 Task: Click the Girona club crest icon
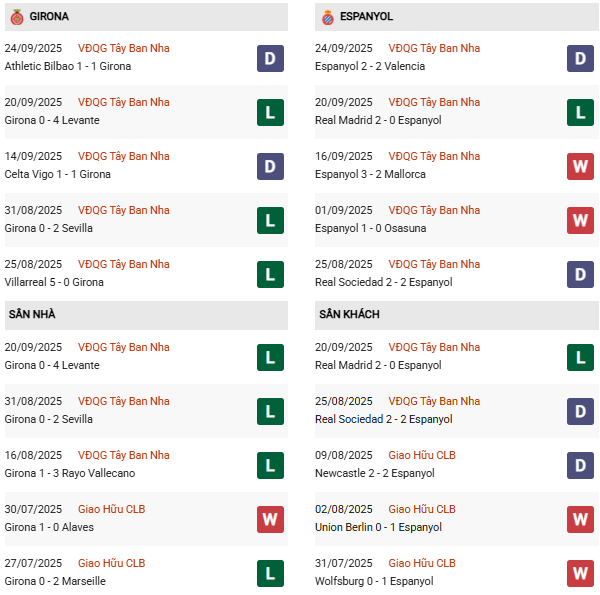tap(16, 17)
